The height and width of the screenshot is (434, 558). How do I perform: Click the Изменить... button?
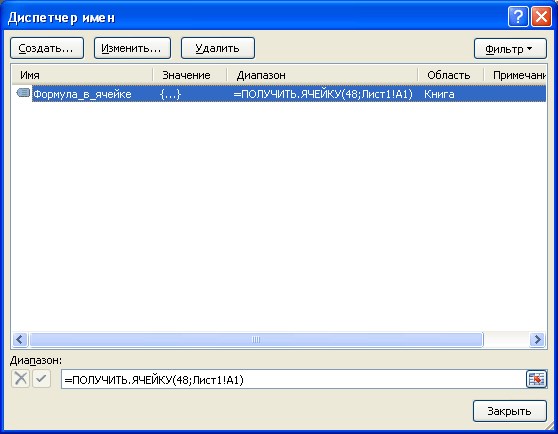(132, 48)
